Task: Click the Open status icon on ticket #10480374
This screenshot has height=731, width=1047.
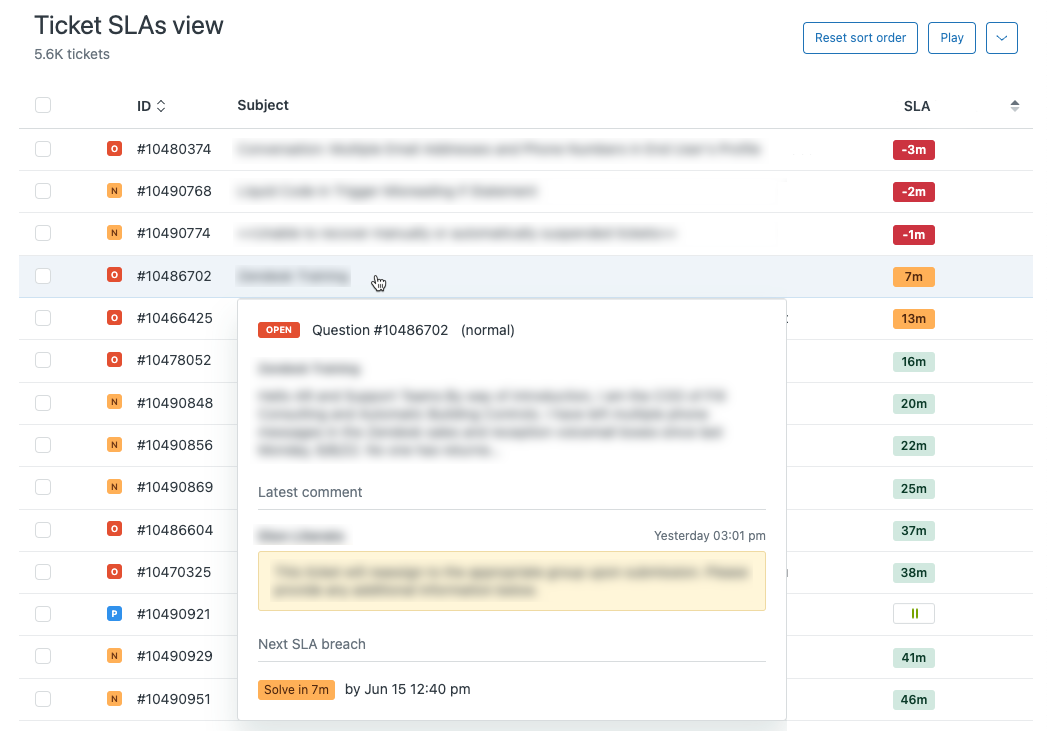Action: click(x=114, y=148)
